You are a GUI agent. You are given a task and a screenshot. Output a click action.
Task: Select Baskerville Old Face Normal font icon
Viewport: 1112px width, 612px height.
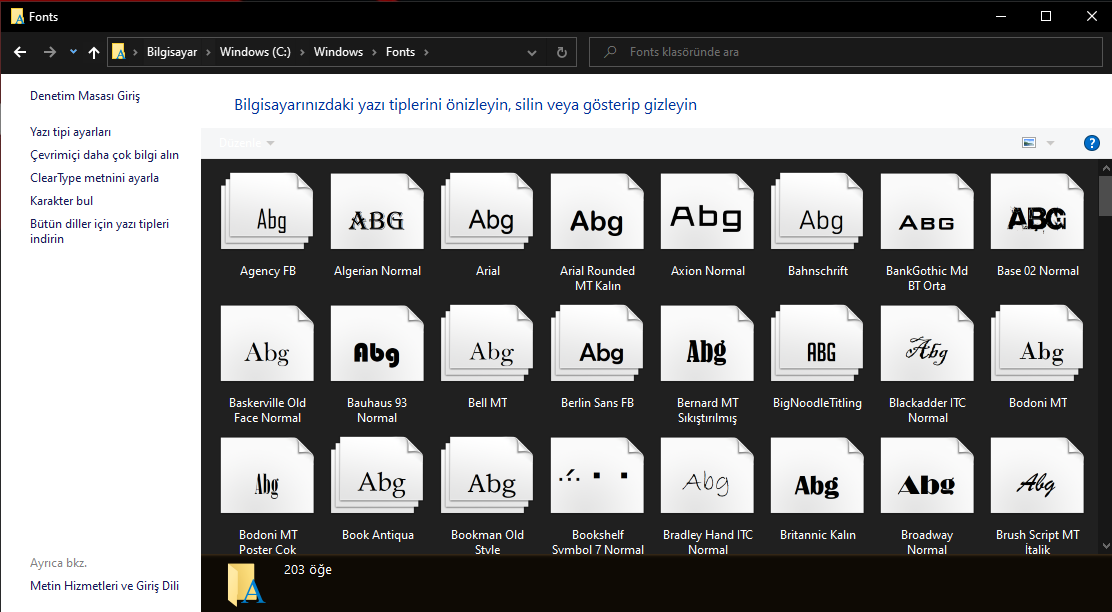(267, 343)
